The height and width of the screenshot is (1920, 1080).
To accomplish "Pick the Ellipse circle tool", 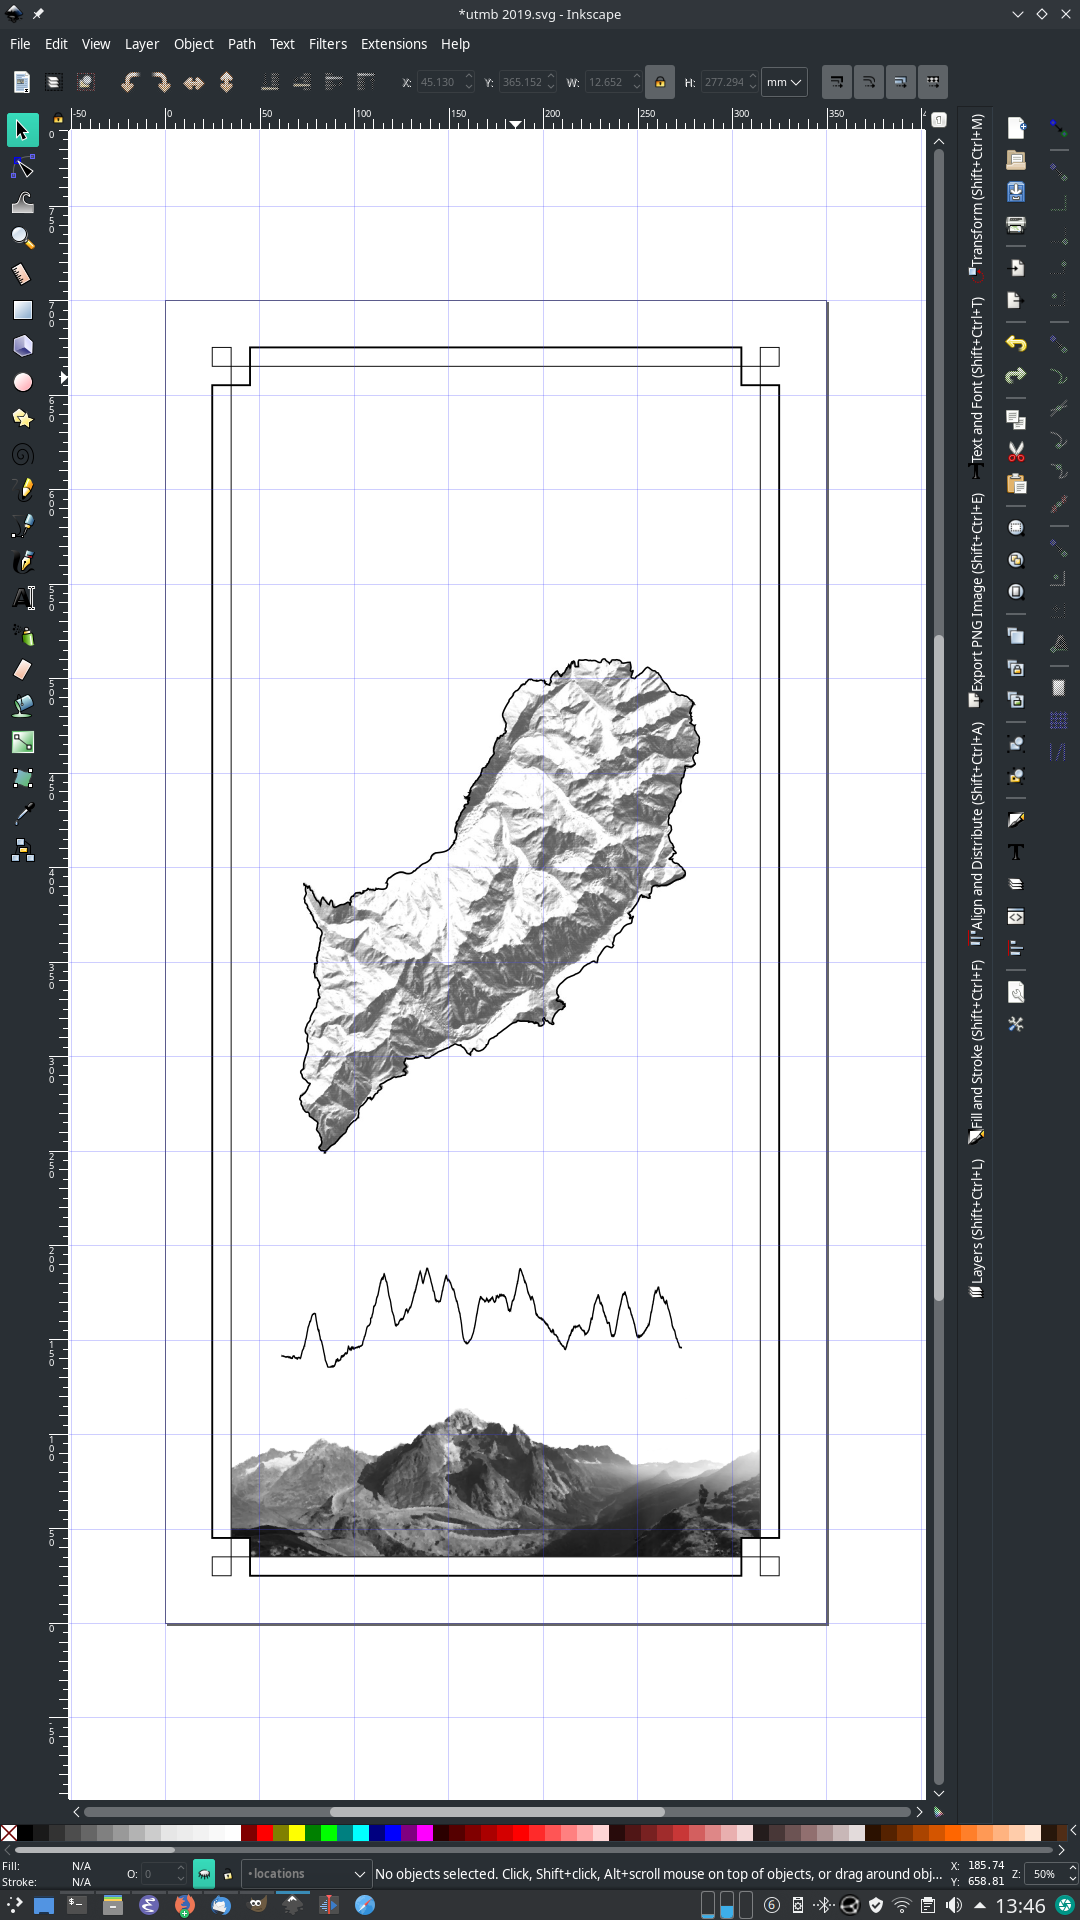I will (x=22, y=382).
